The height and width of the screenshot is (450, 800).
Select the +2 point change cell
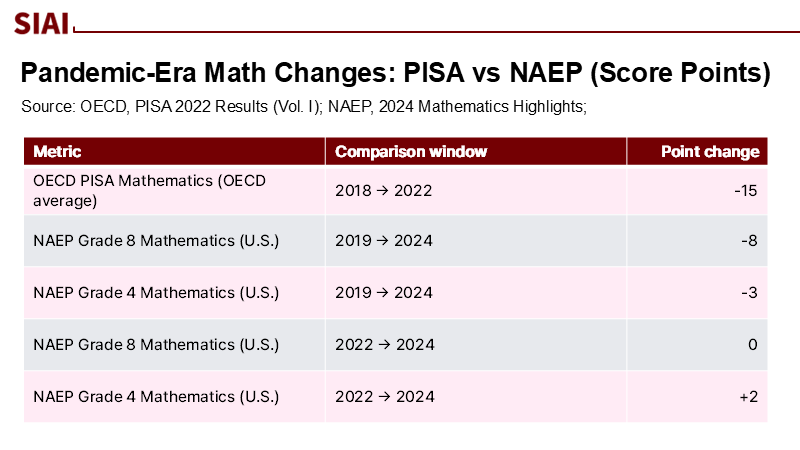tap(749, 396)
